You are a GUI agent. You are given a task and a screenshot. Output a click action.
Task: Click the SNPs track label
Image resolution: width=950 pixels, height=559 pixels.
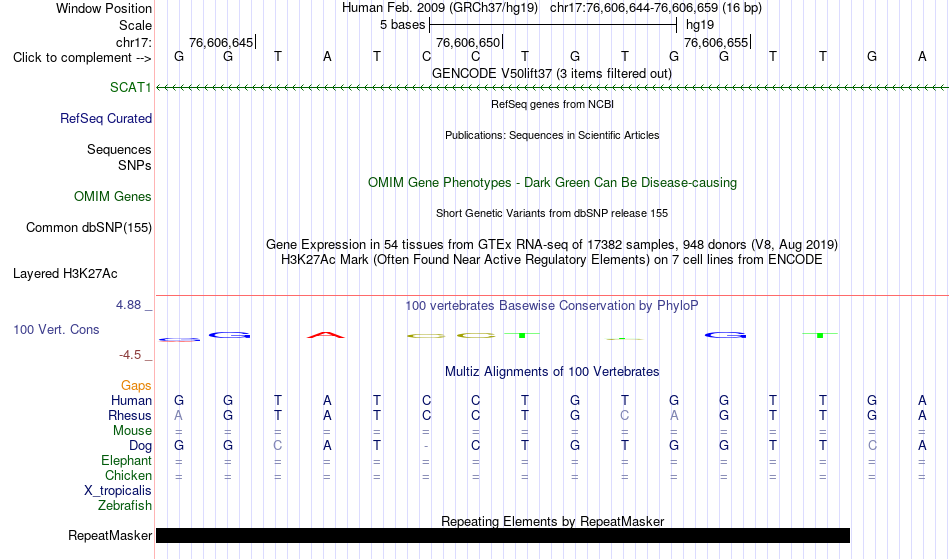(x=135, y=165)
